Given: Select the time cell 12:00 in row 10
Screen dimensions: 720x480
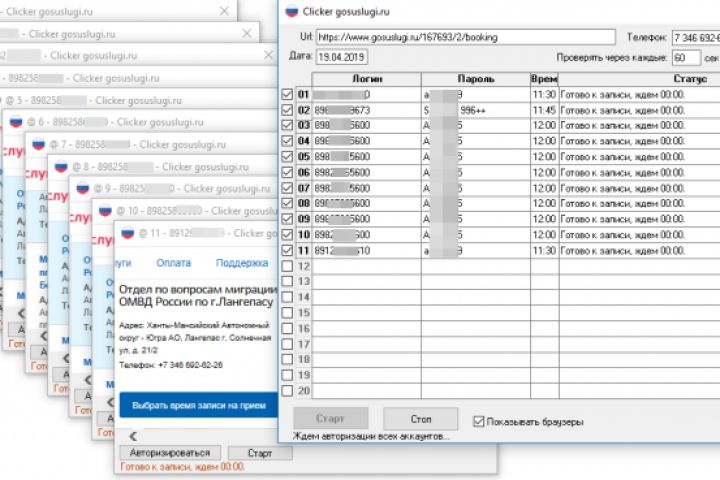Looking at the screenshot, I should [545, 235].
